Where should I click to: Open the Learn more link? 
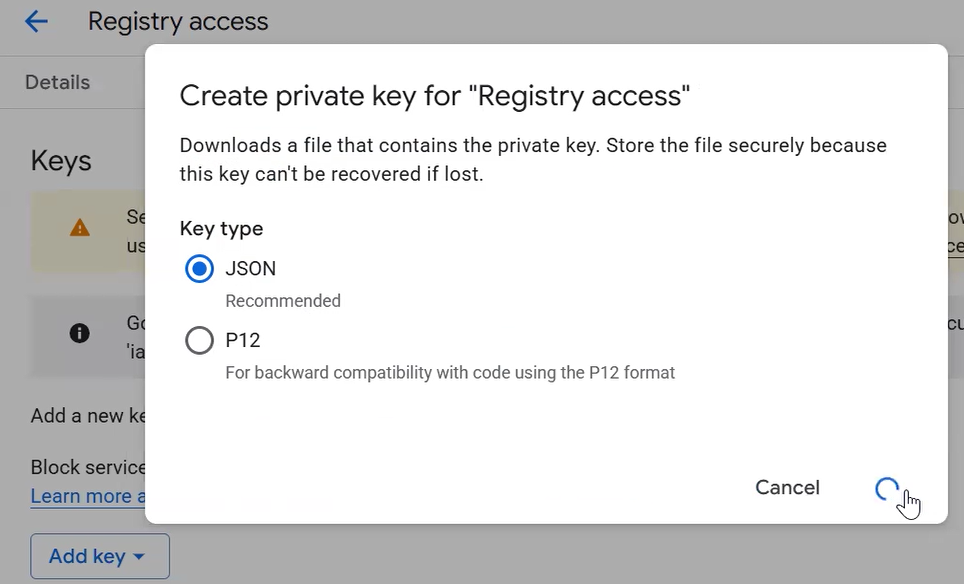coord(82,496)
